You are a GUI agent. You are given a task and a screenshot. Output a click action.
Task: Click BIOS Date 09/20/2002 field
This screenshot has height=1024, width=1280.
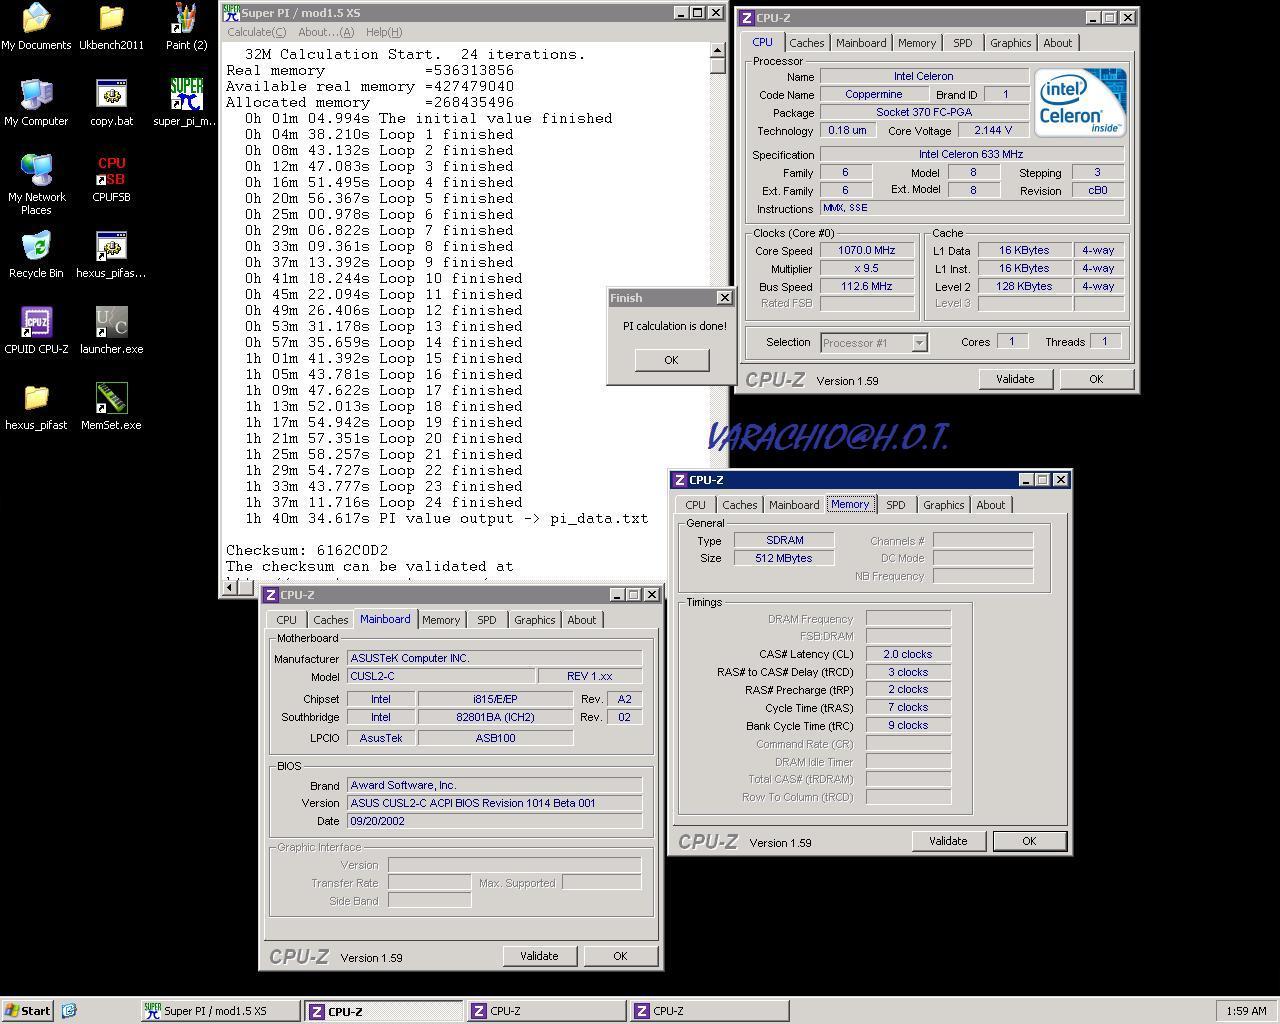click(494, 821)
